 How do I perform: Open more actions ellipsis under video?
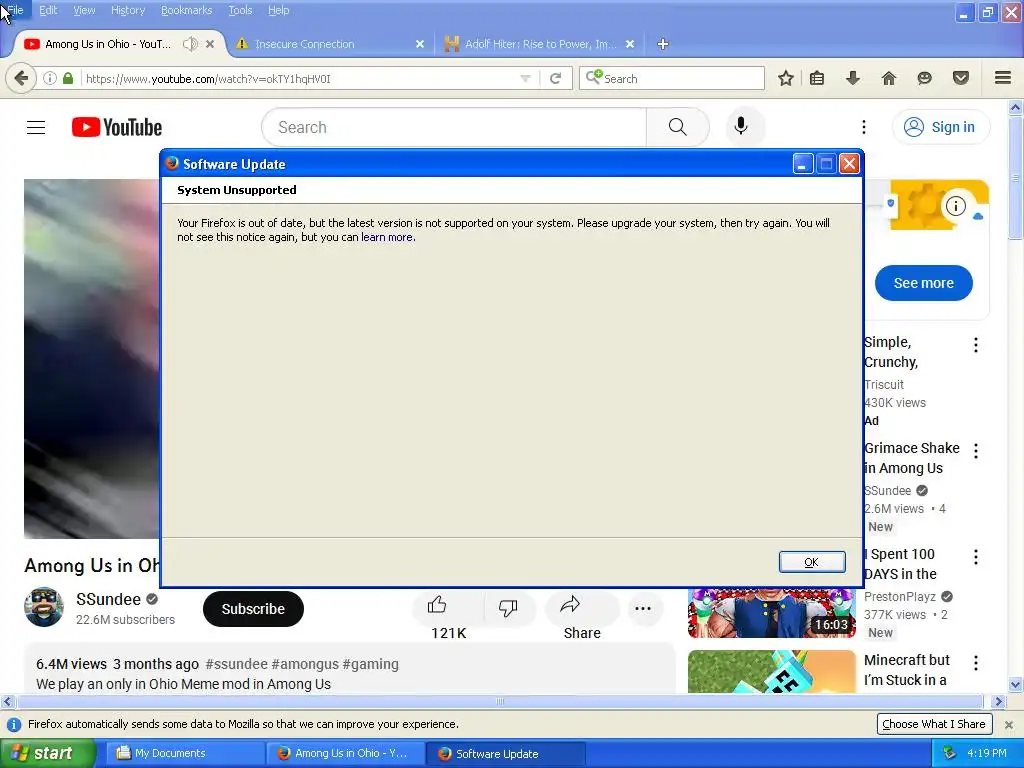point(643,609)
